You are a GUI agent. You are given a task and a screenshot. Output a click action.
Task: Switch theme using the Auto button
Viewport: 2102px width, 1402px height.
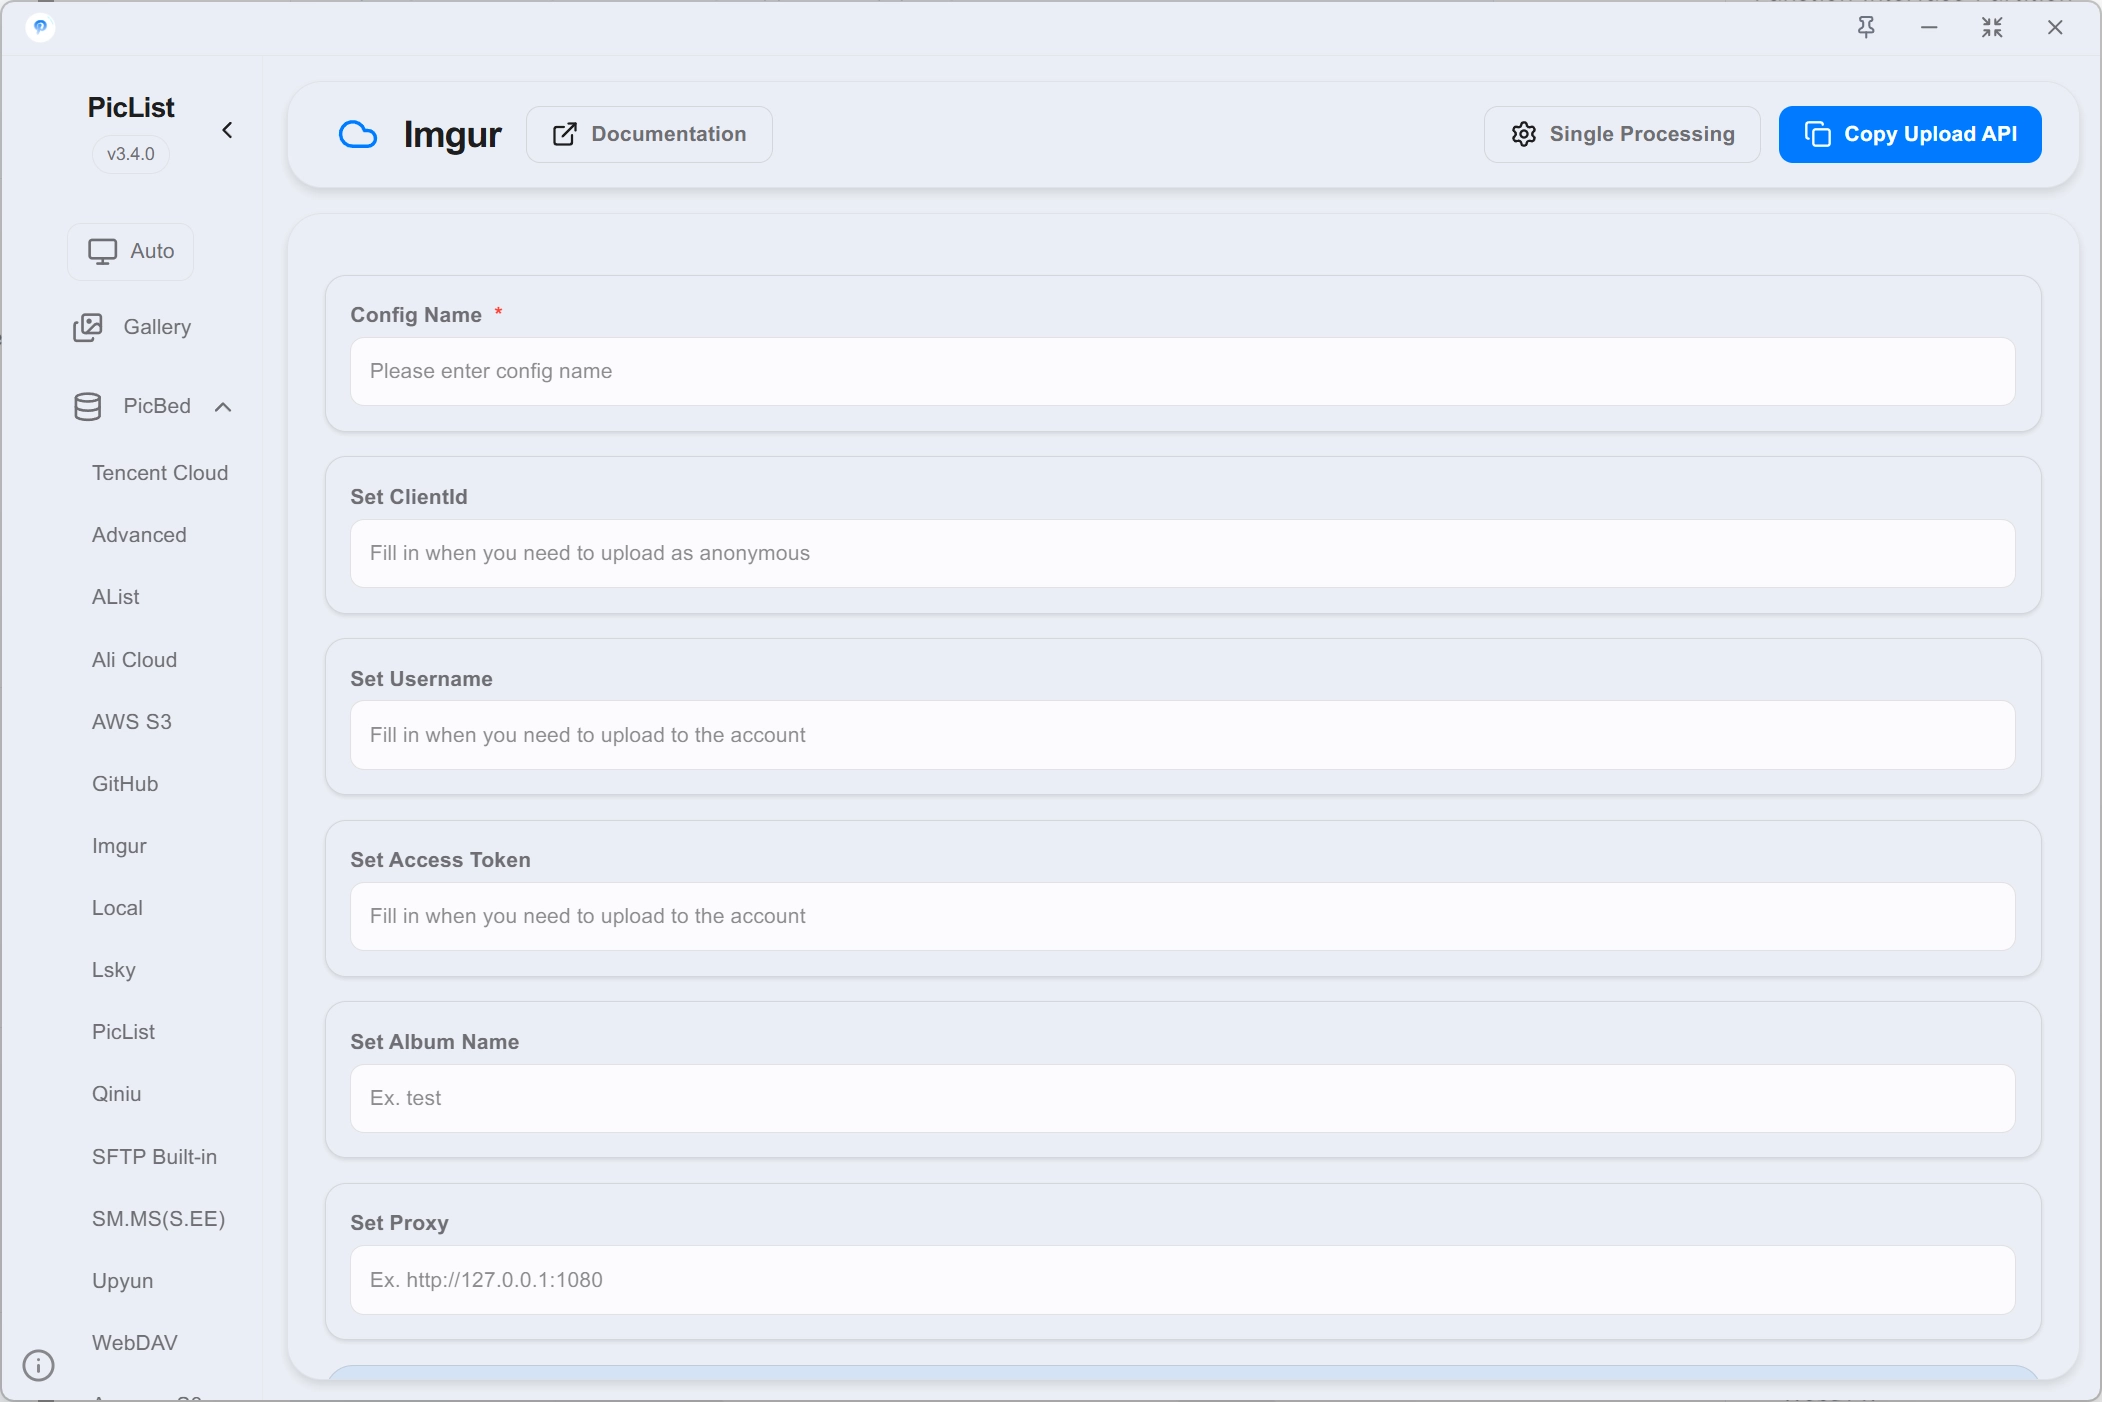131,251
